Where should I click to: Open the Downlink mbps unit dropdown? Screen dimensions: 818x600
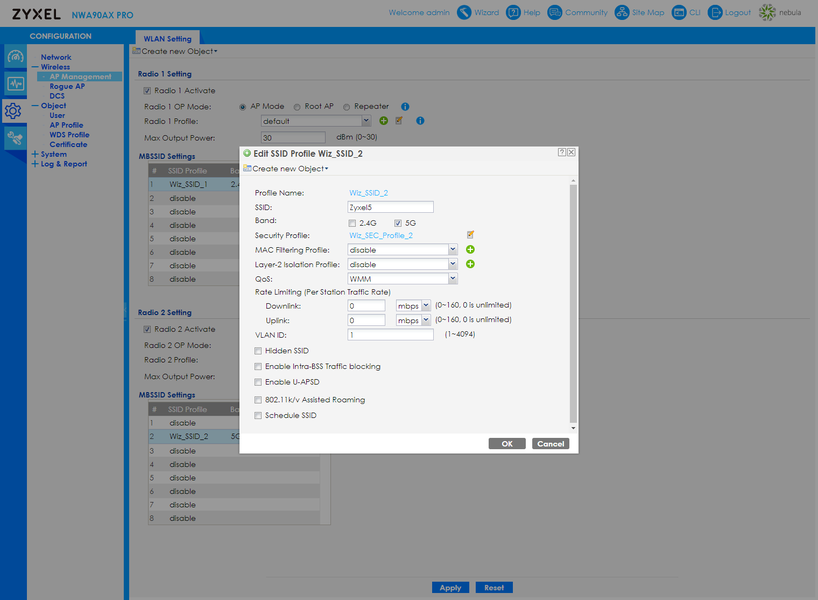(x=413, y=305)
